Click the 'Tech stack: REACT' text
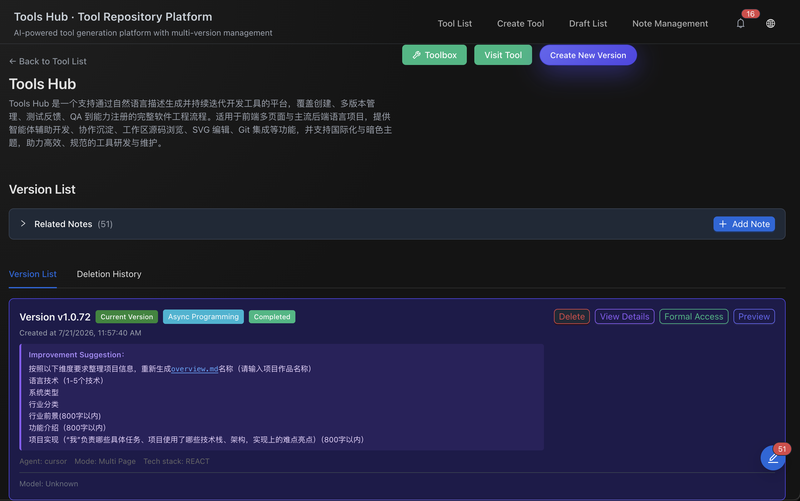This screenshot has width=800, height=501. (176, 461)
